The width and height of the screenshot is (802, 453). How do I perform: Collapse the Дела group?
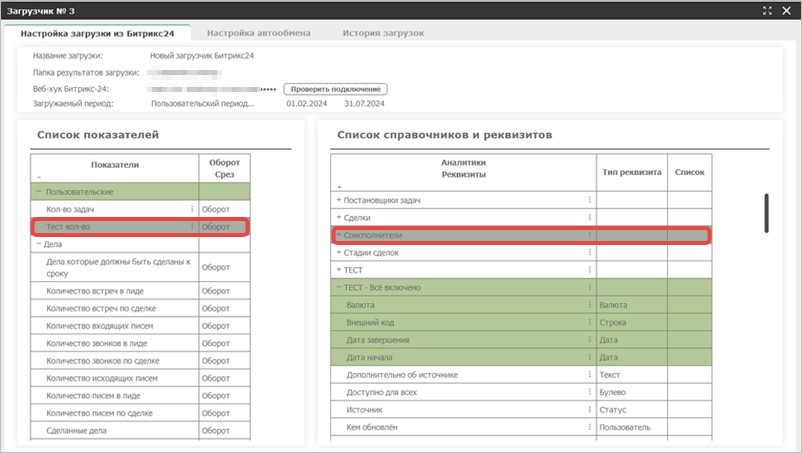coord(39,244)
